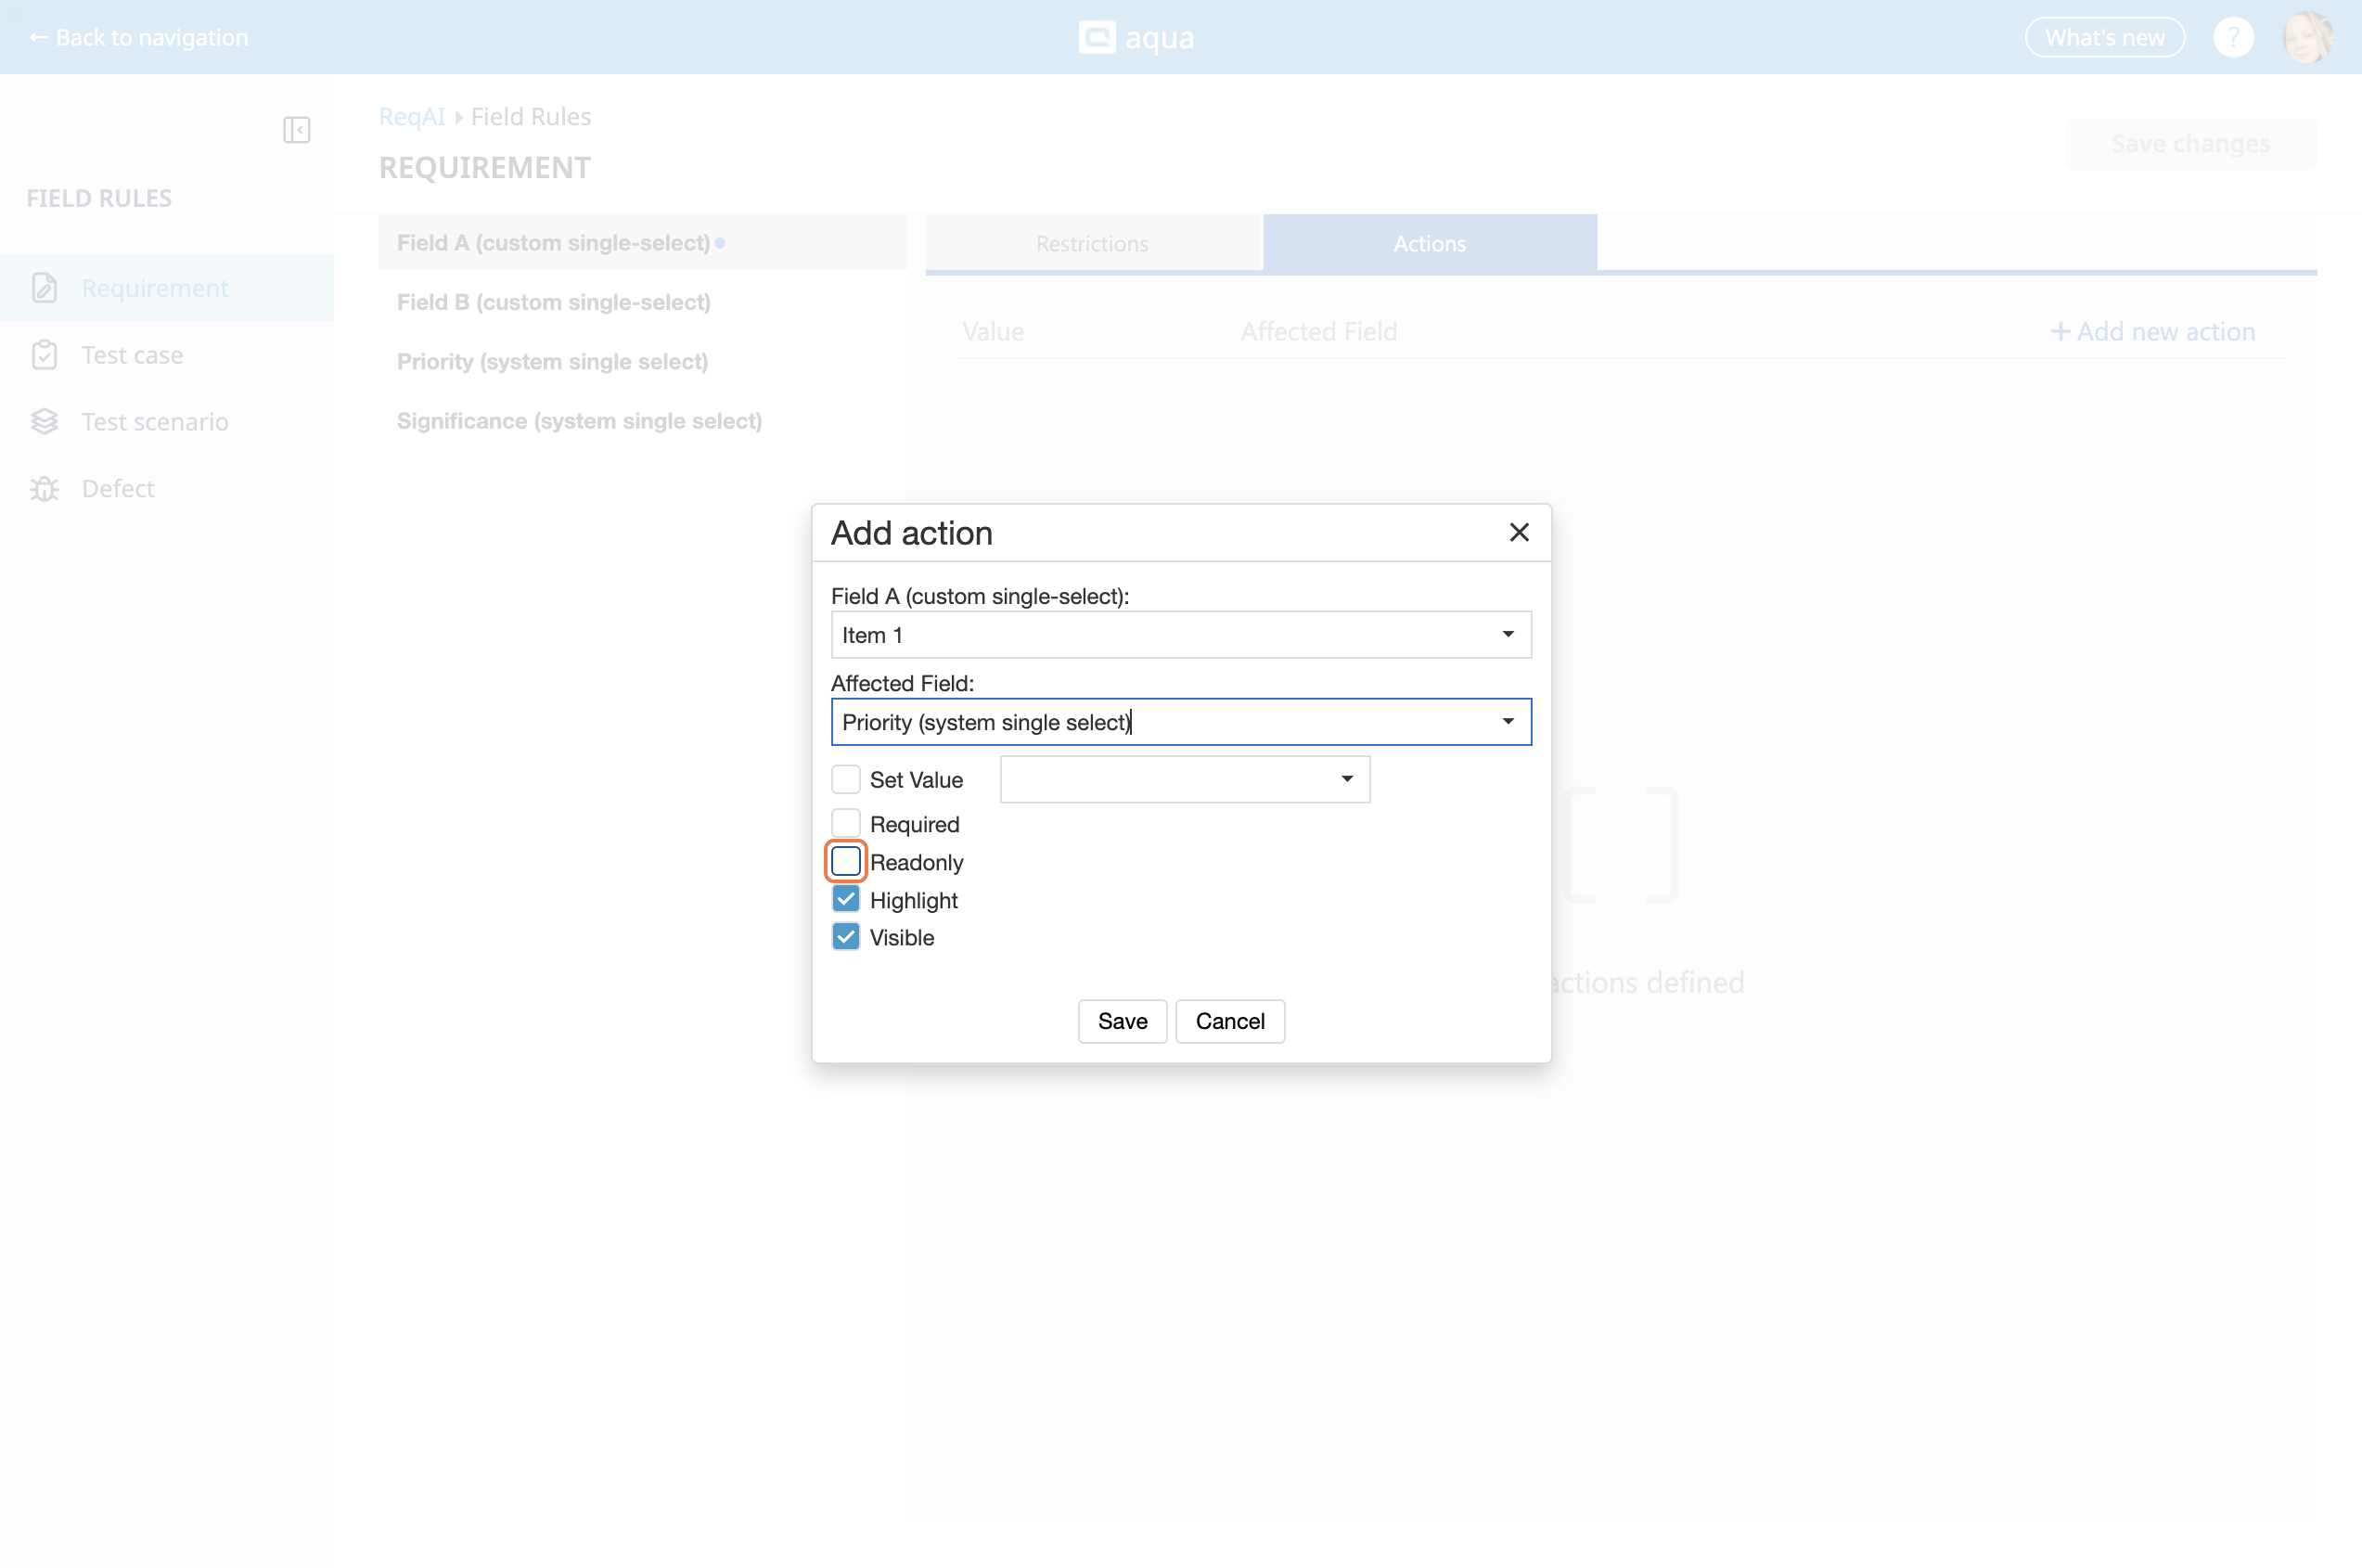The image size is (2362, 1568).
Task: Click the Test scenario layers icon
Action: (x=44, y=422)
